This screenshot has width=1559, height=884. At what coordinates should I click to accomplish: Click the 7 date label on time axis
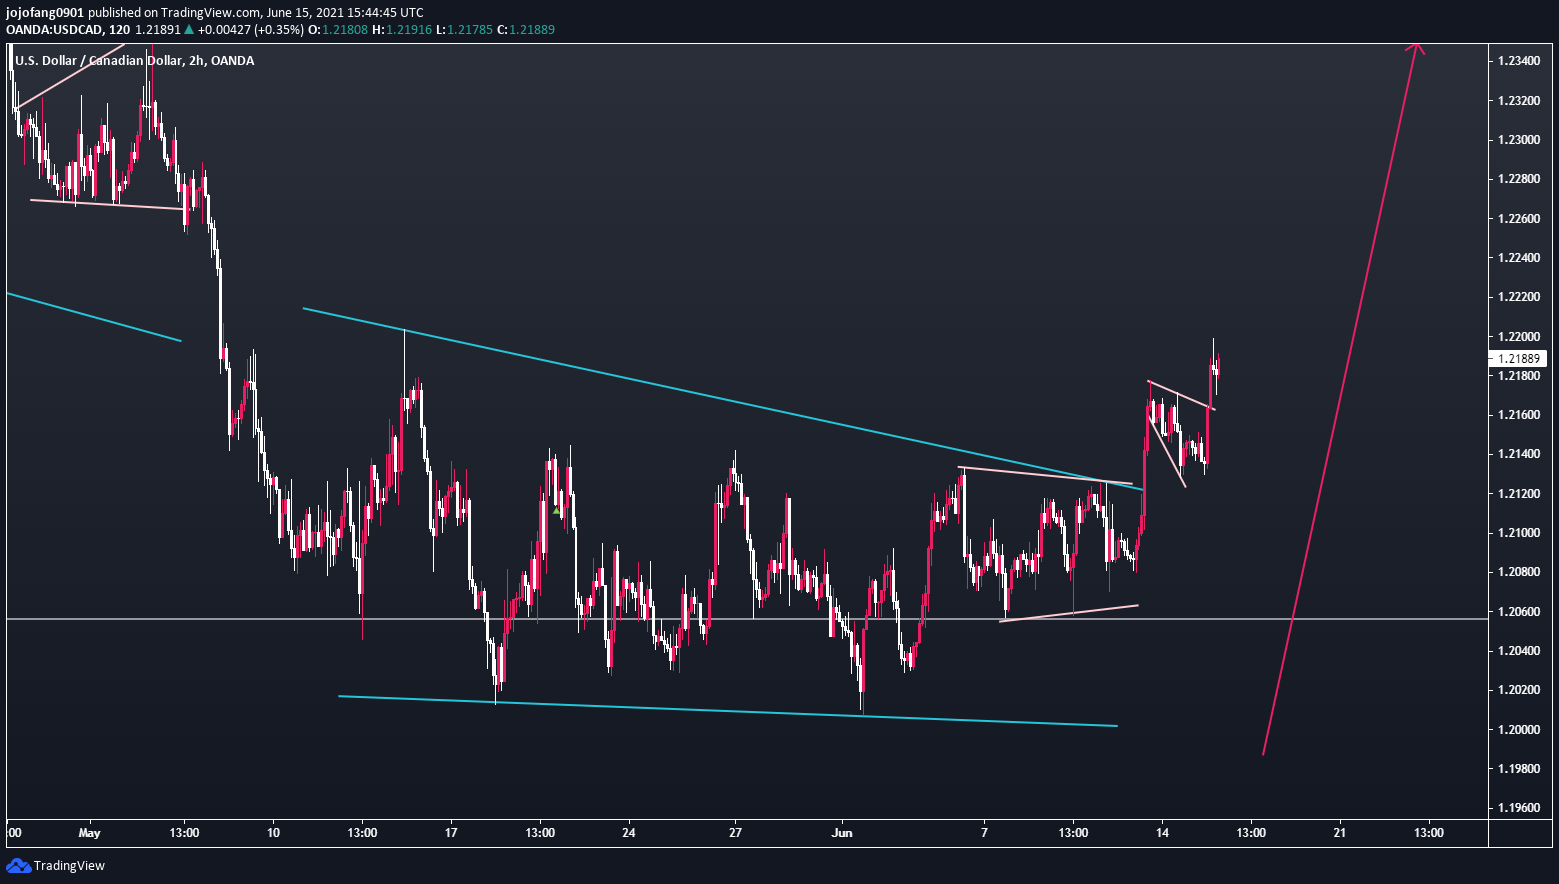click(984, 832)
